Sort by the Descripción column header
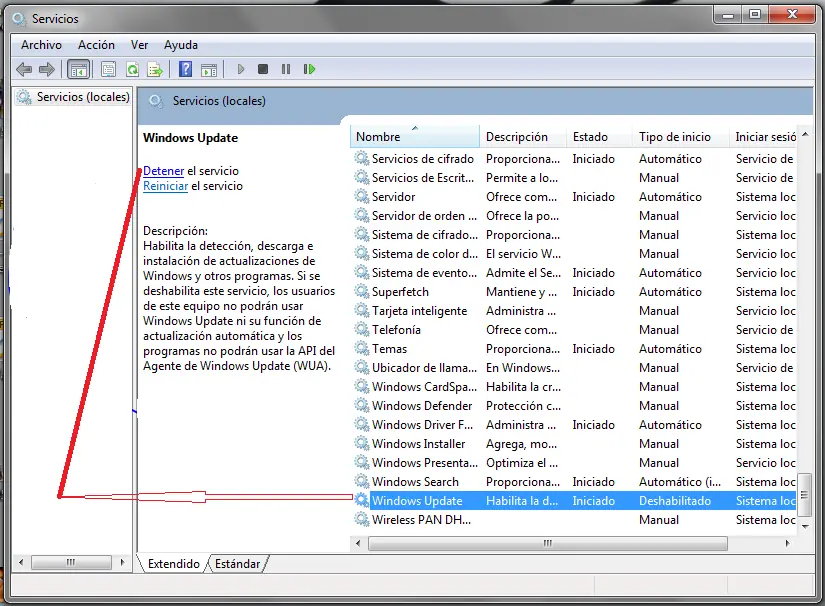Screen dimensions: 825x606 click(x=523, y=137)
